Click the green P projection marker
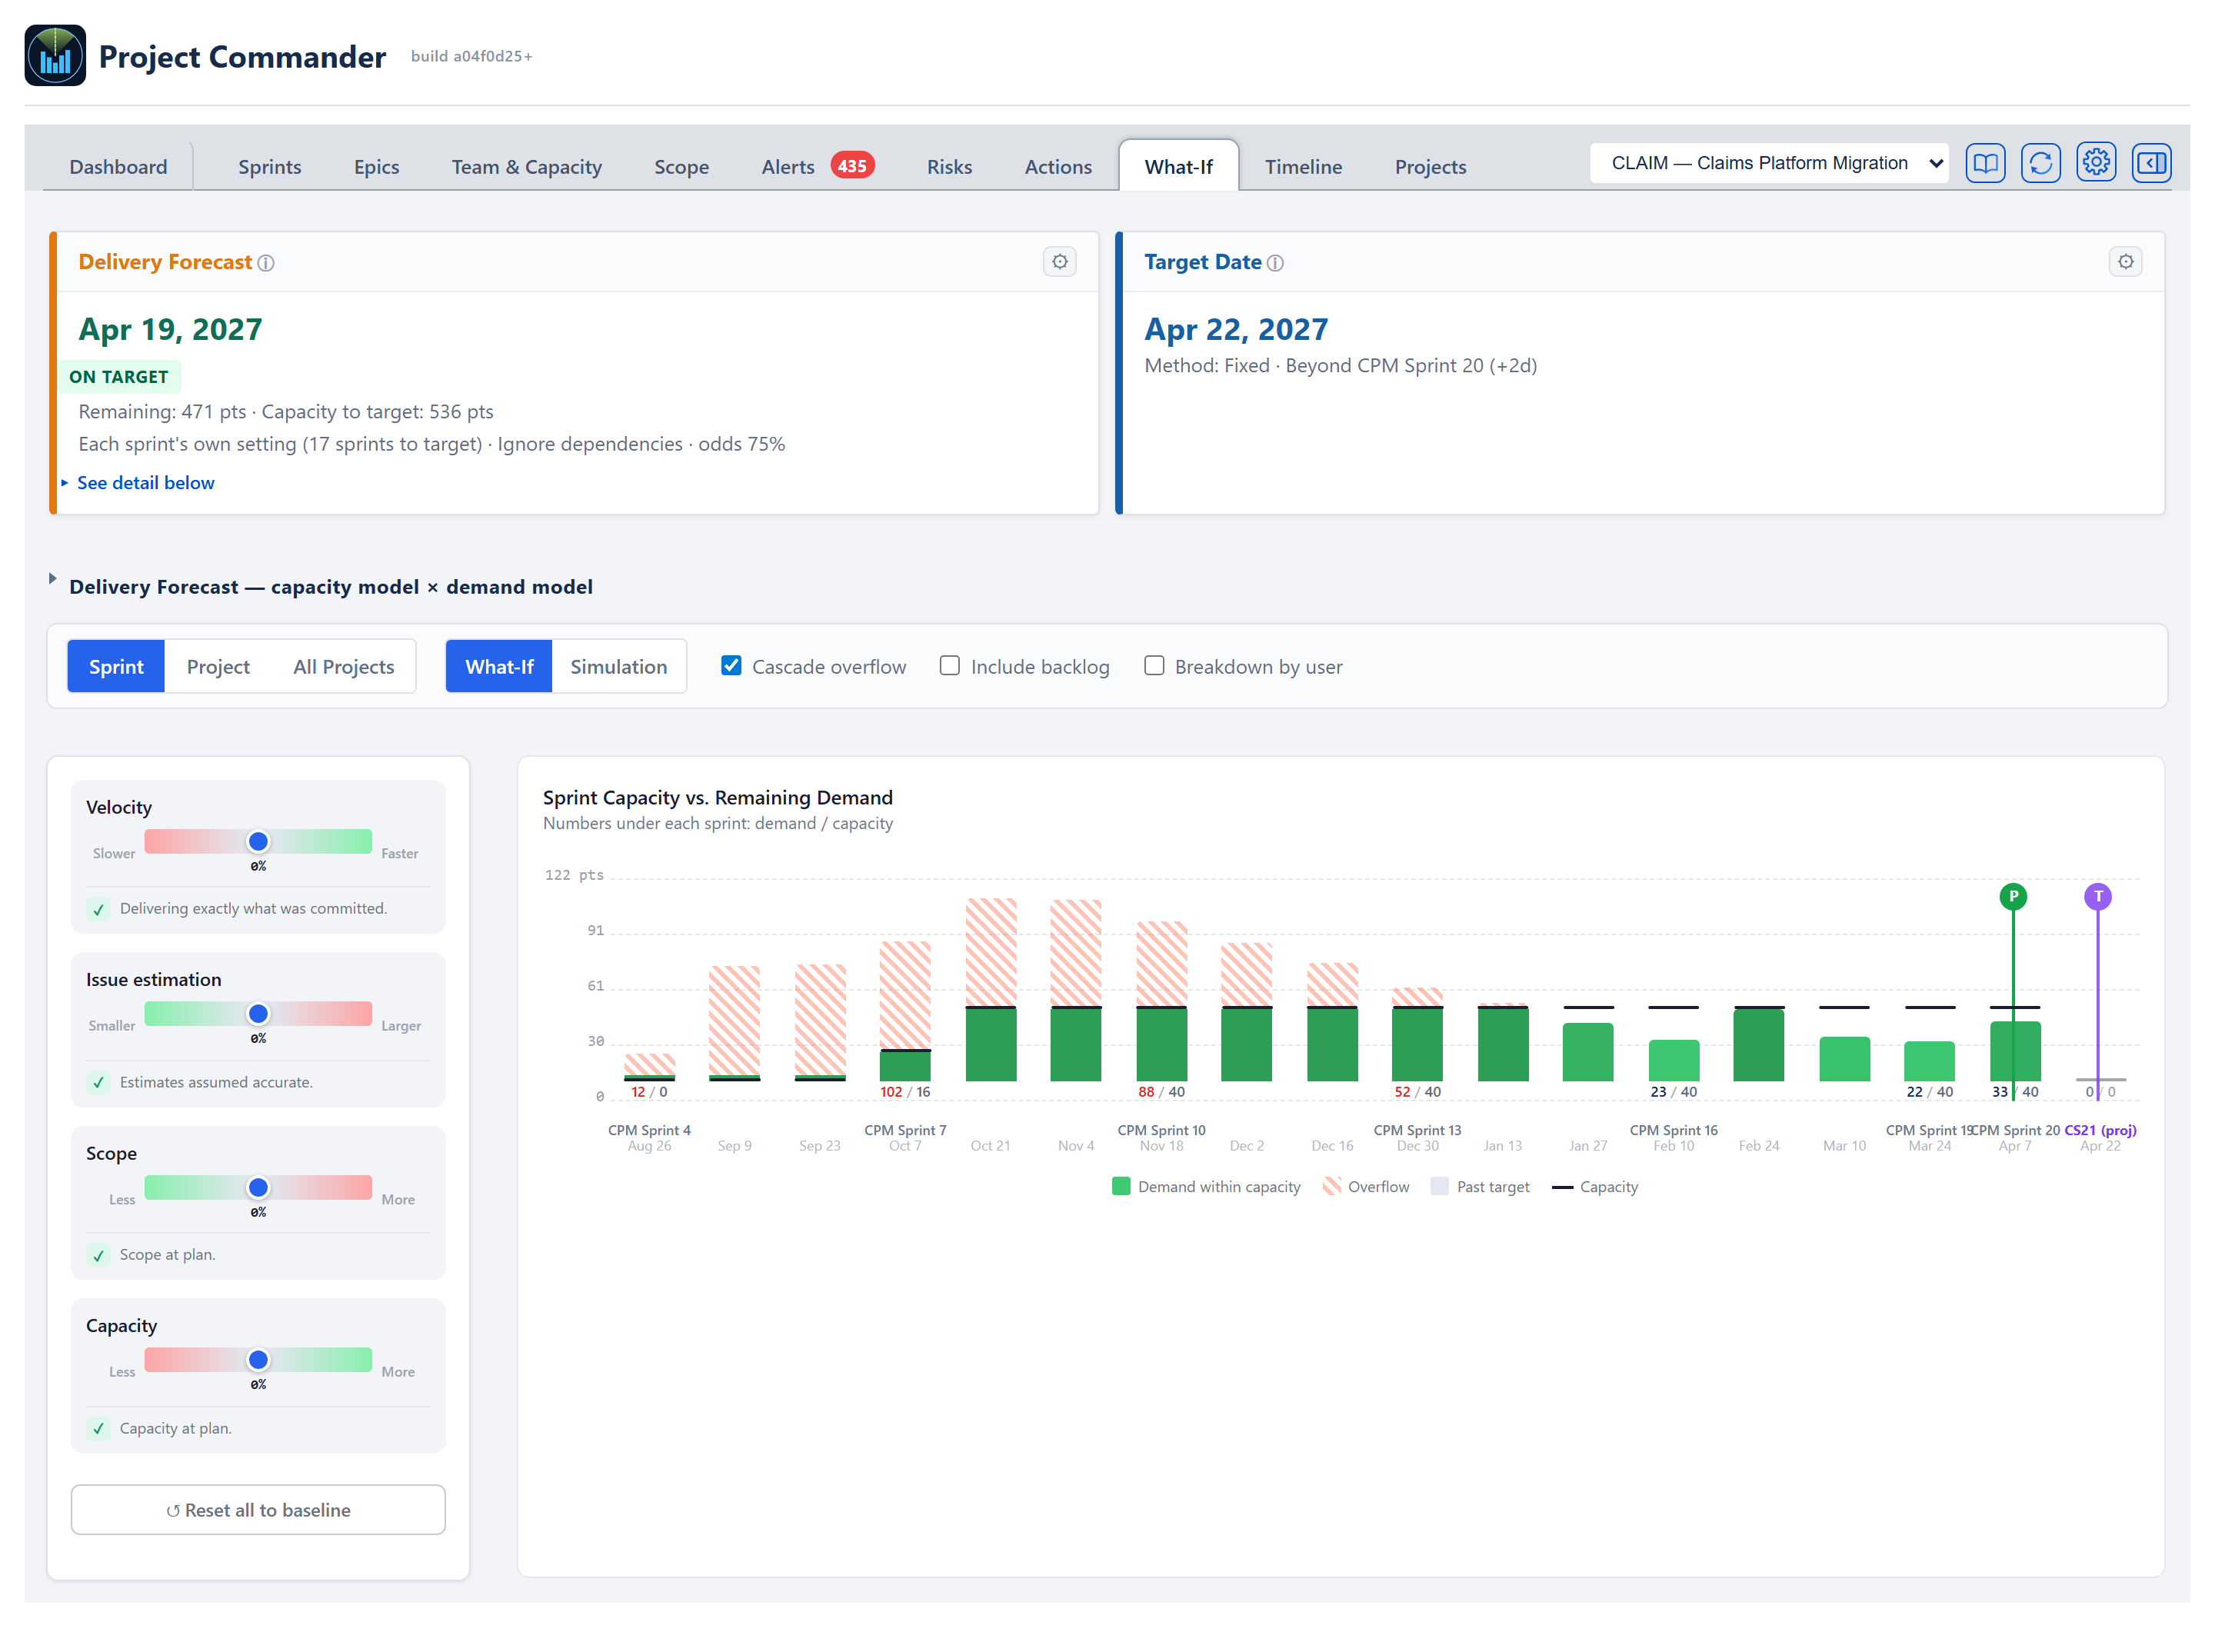This screenshot has height=1652, width=2215. (x=2012, y=896)
